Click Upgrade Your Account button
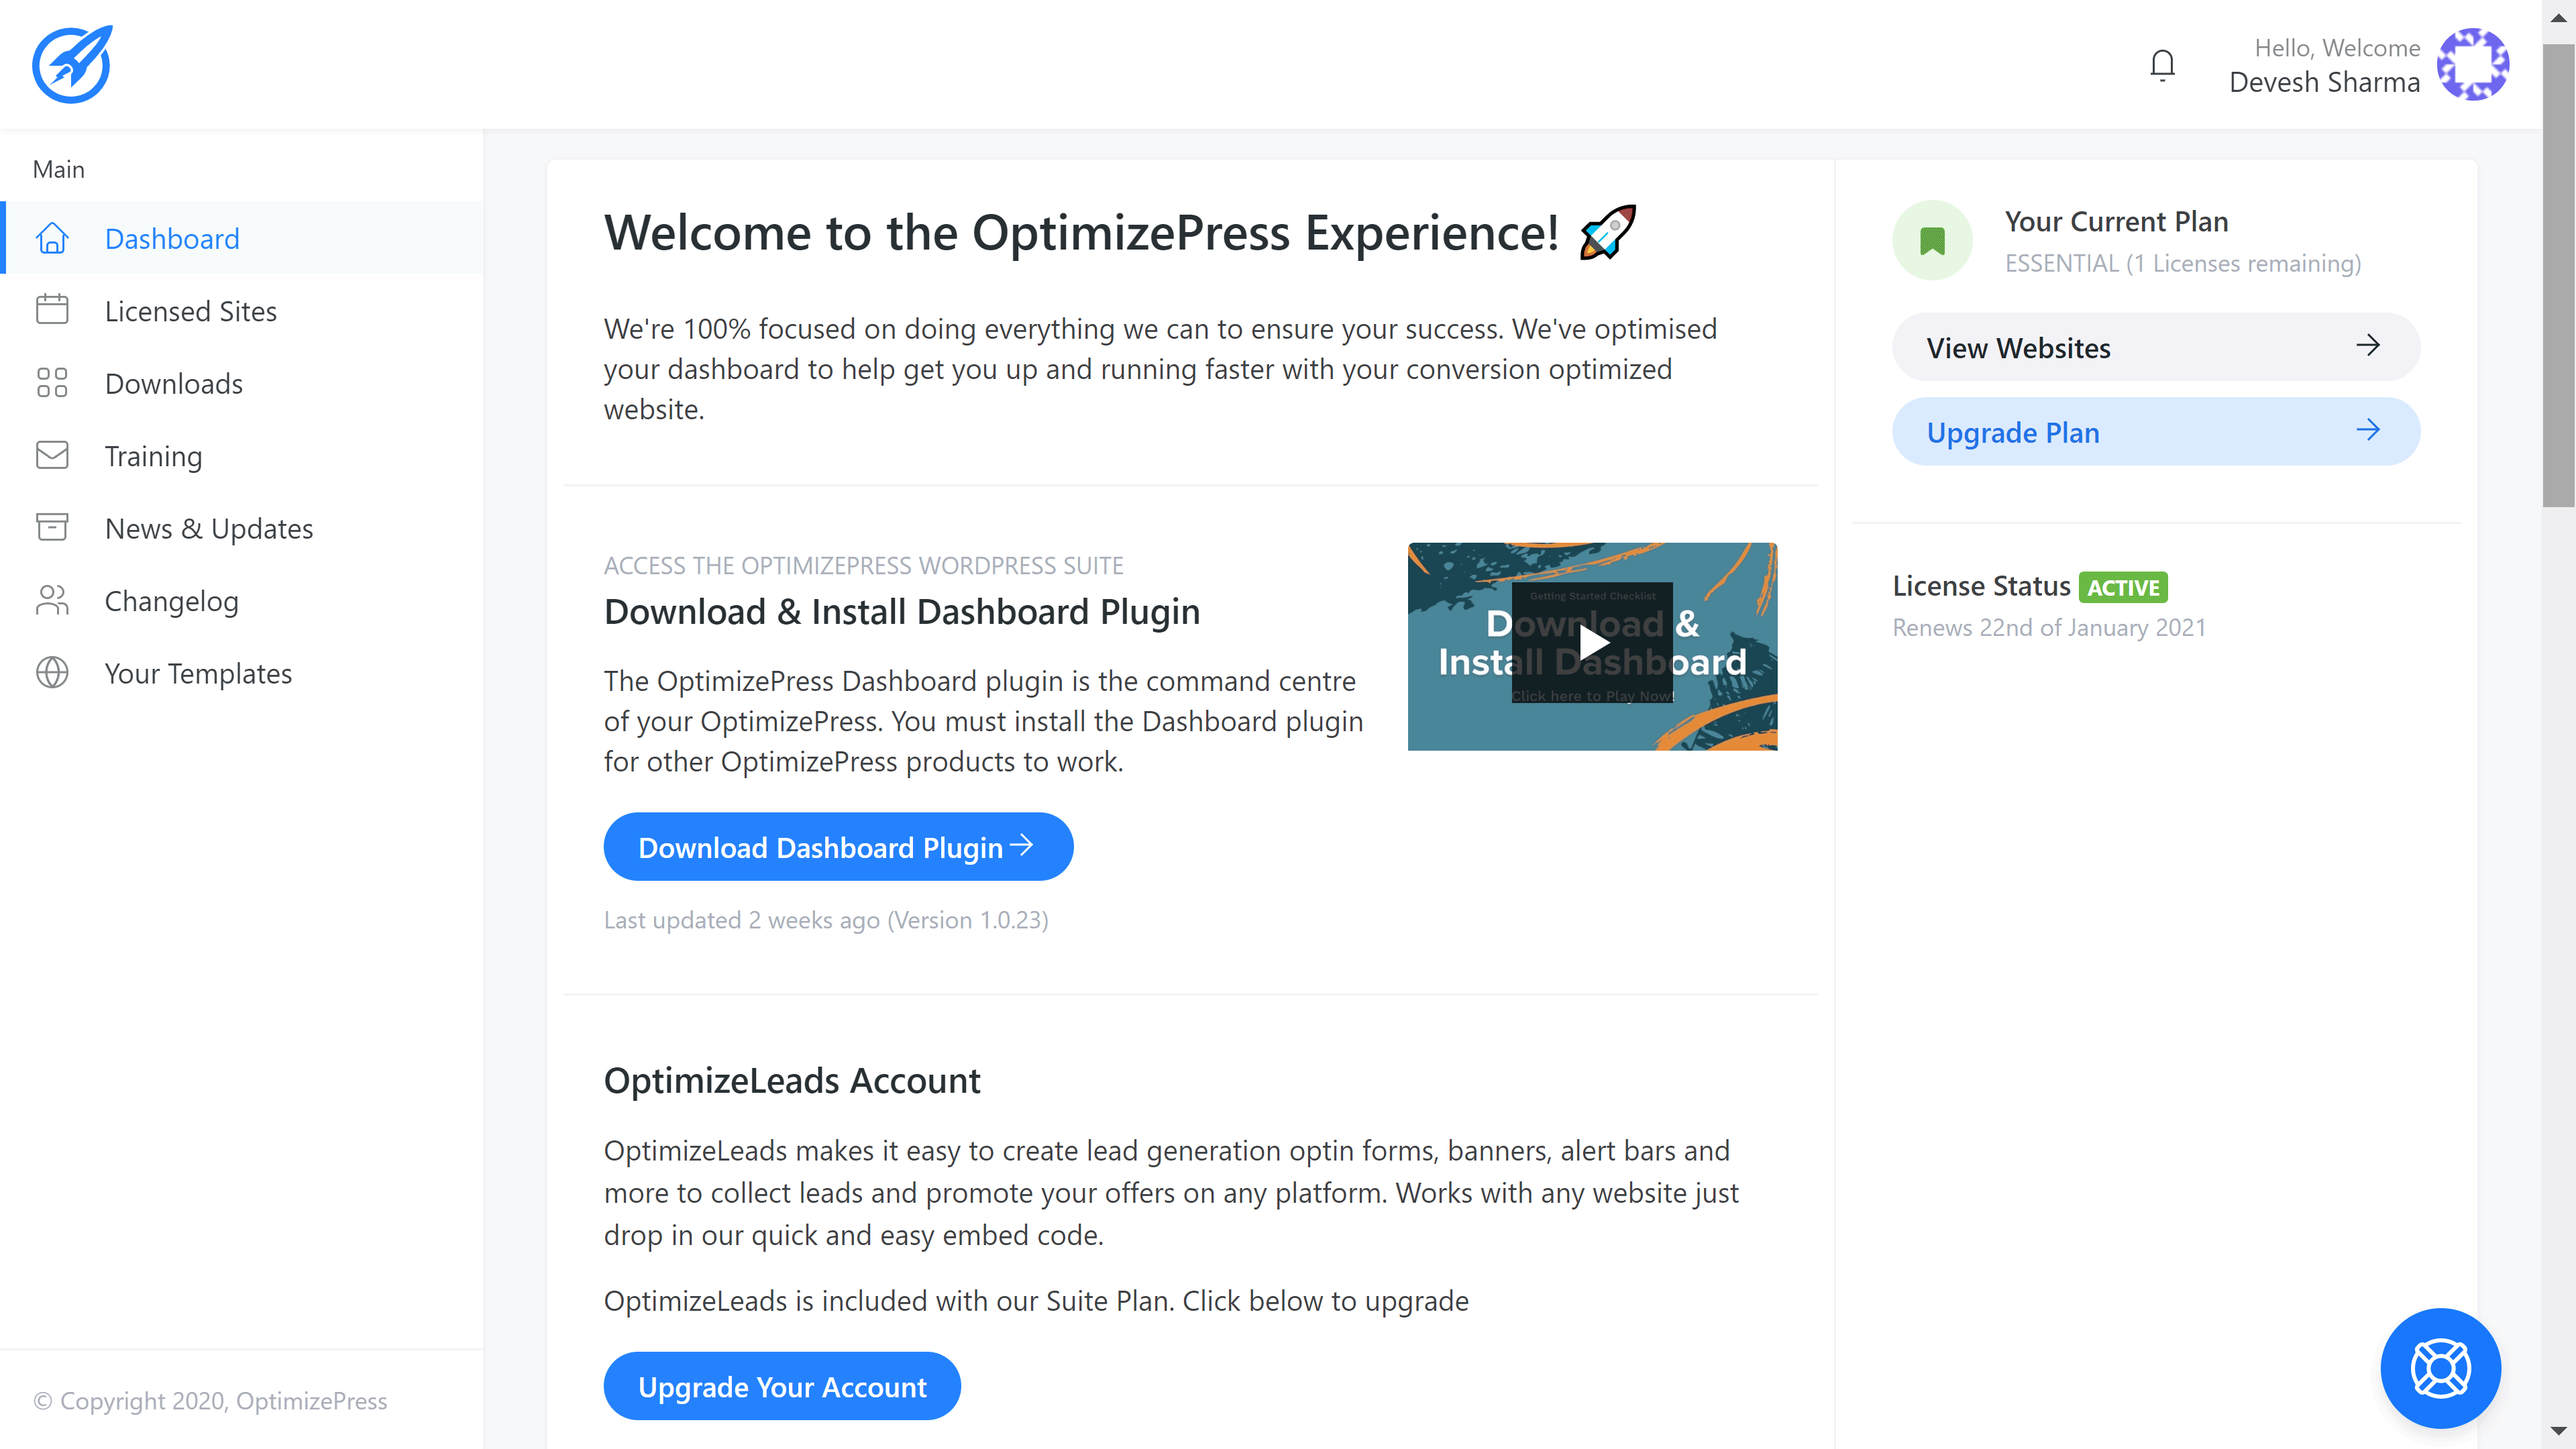The height and width of the screenshot is (1449, 2576). click(782, 1386)
